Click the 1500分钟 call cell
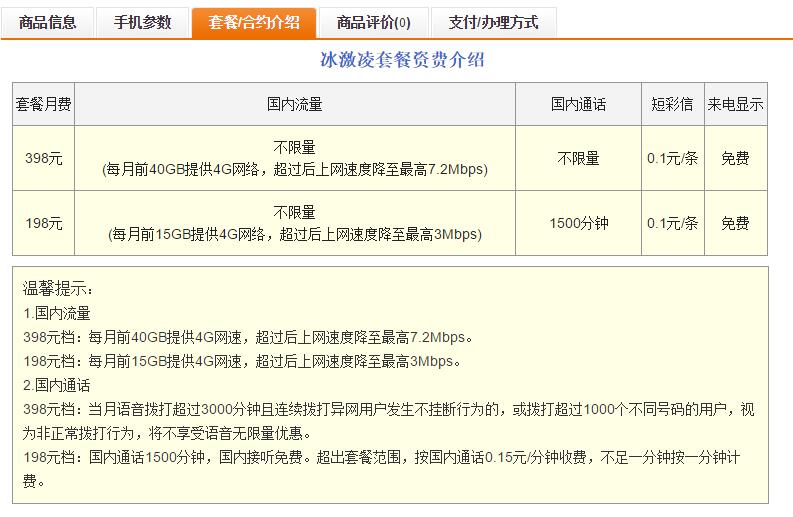This screenshot has height=517, width=793. pyautogui.click(x=578, y=223)
